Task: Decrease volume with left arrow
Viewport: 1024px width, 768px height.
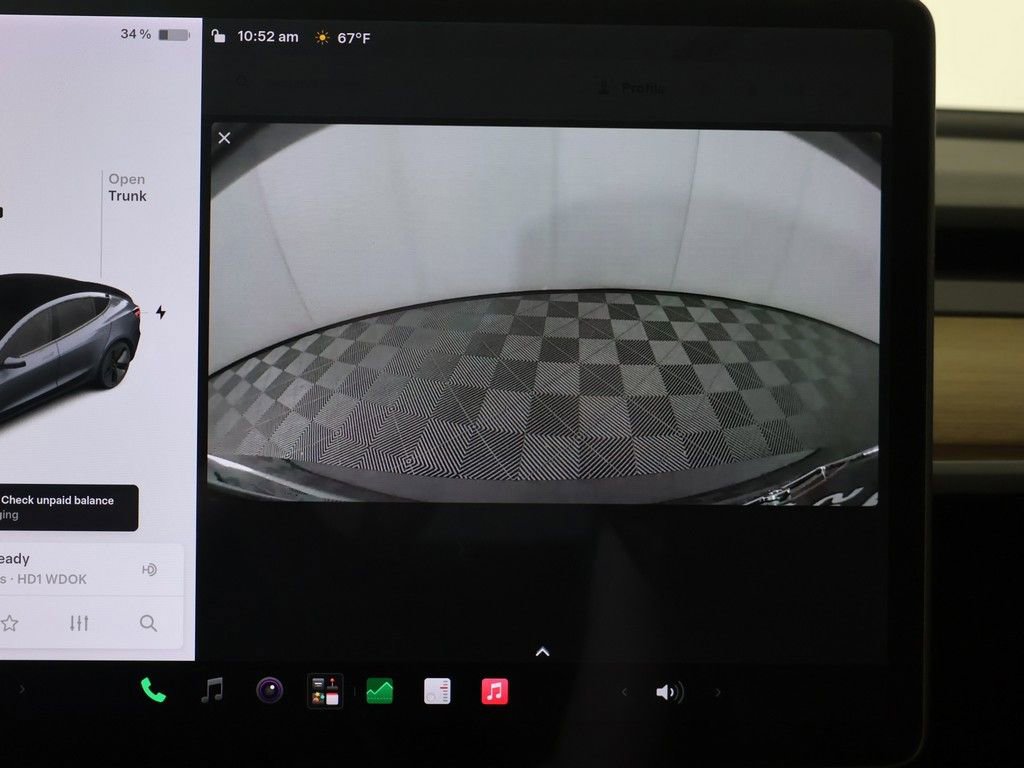Action: click(x=624, y=692)
